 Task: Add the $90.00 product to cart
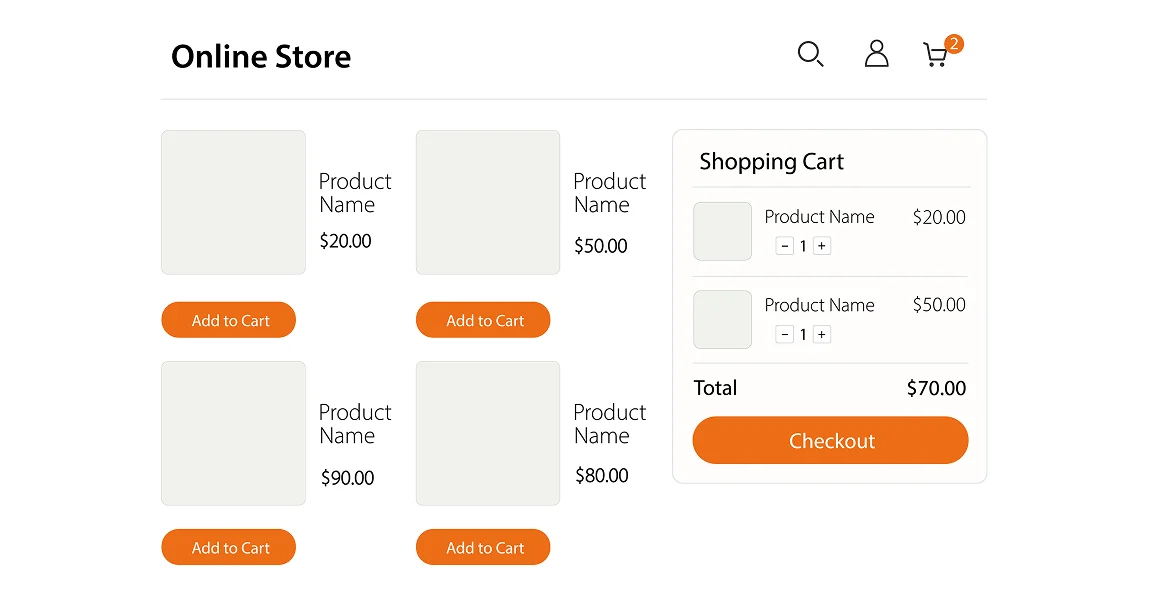click(228, 547)
